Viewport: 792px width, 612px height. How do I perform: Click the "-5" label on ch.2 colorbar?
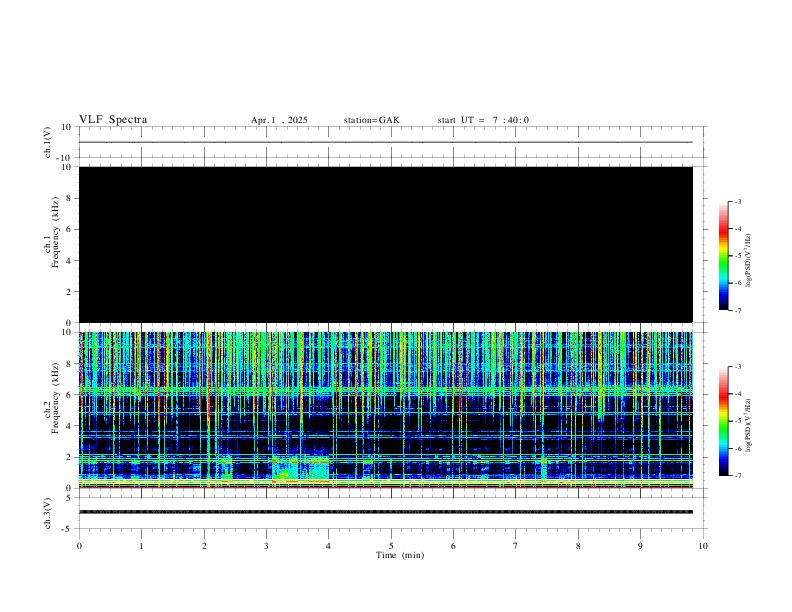(738, 421)
